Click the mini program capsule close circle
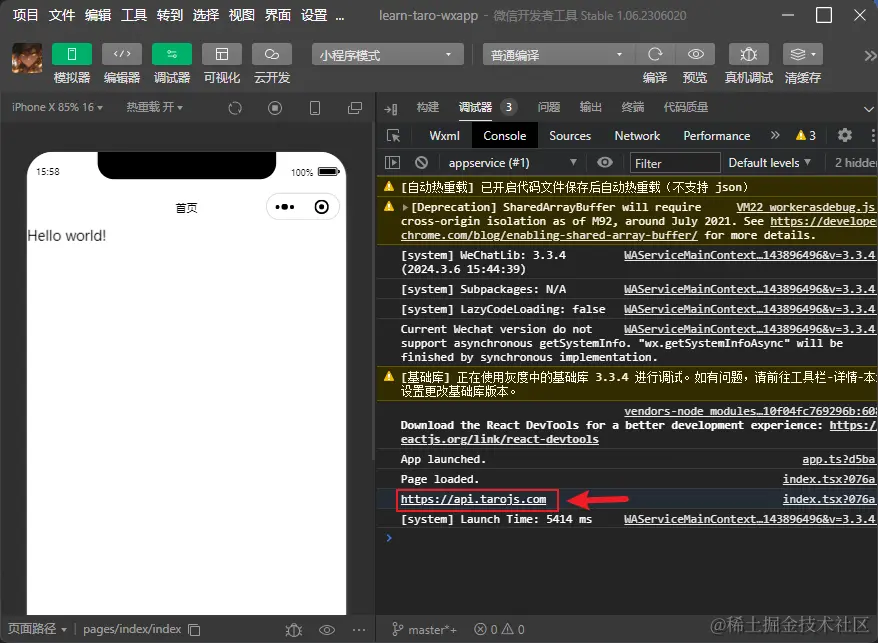Viewport: 878px width, 643px height. coord(321,207)
